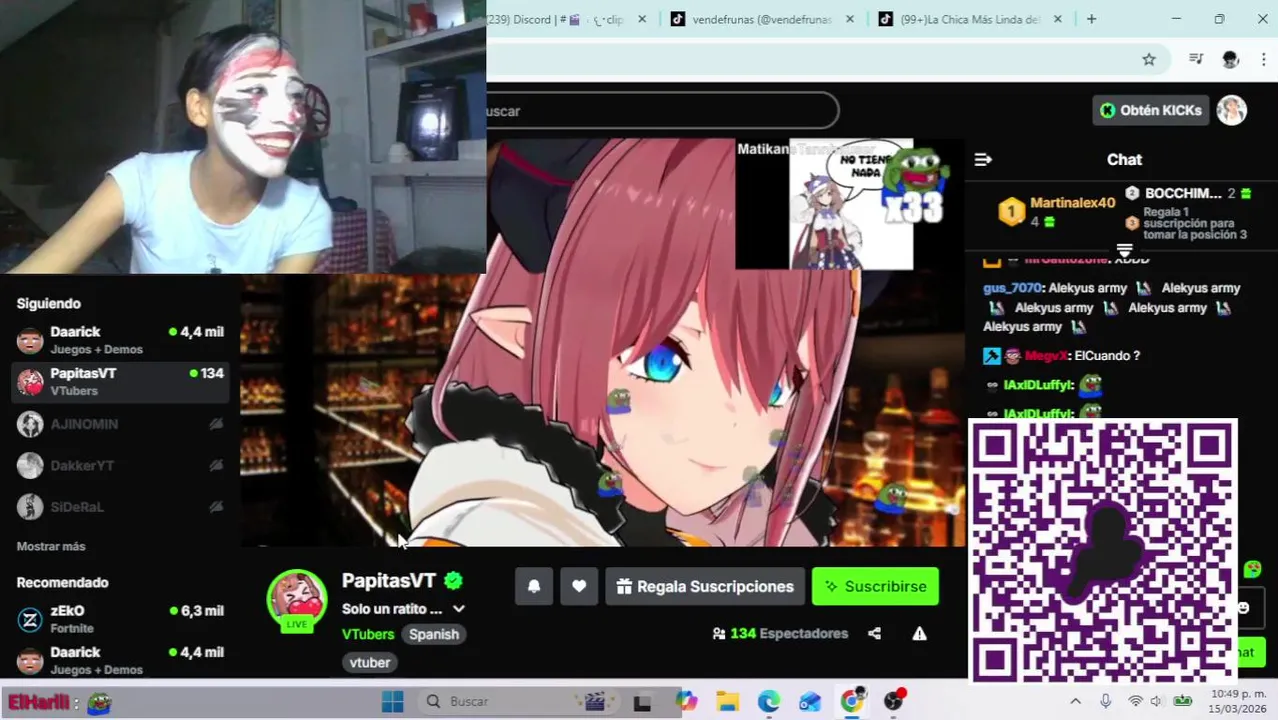Click the vtuber tag chip
The image size is (1278, 720).
(x=370, y=662)
